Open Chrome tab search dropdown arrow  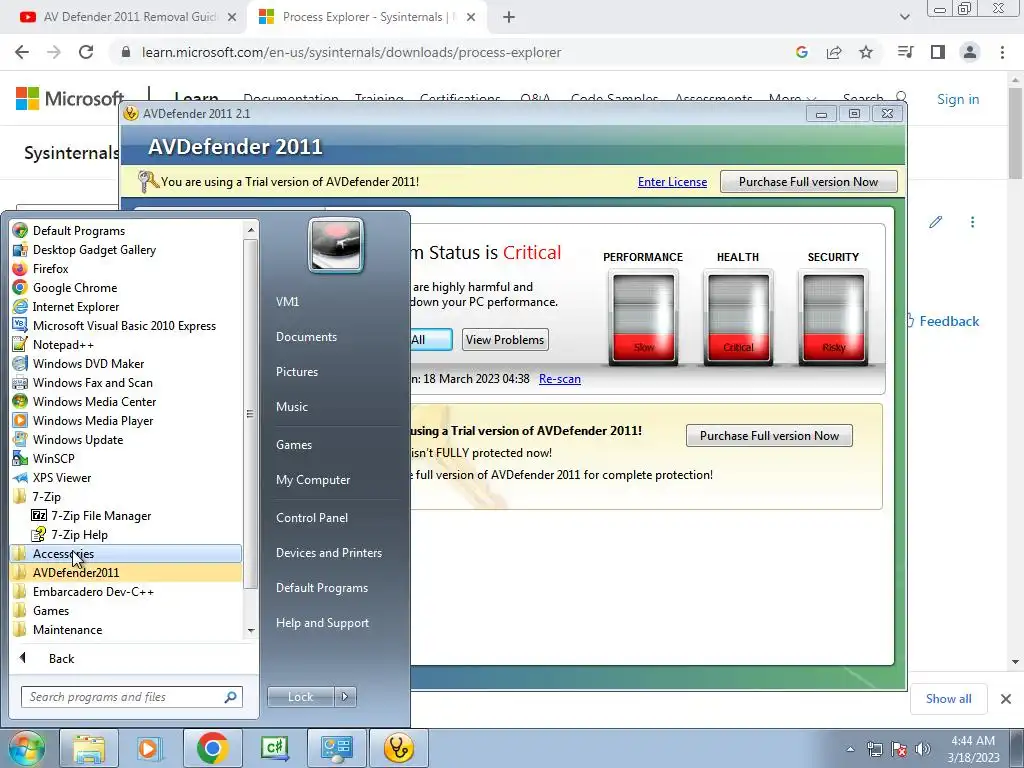point(904,17)
